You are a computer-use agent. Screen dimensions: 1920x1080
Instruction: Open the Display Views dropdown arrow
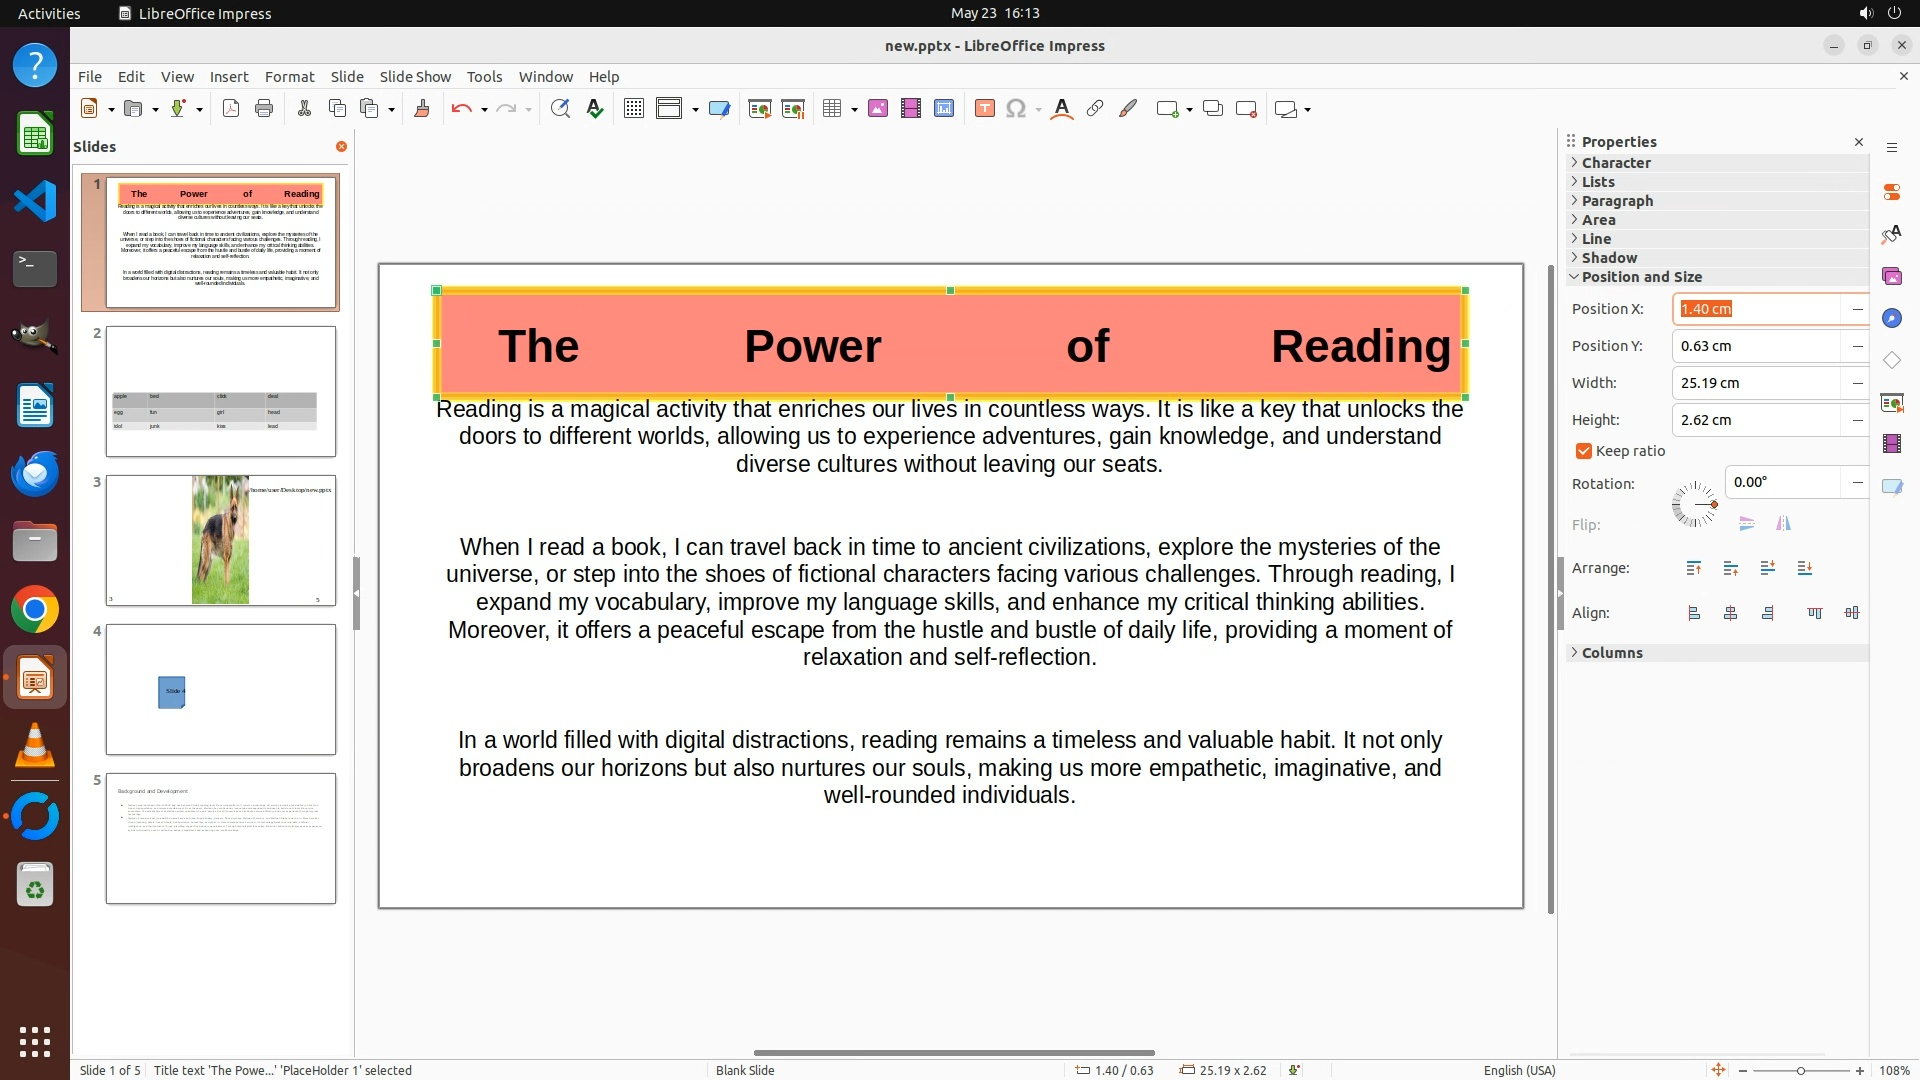click(695, 109)
